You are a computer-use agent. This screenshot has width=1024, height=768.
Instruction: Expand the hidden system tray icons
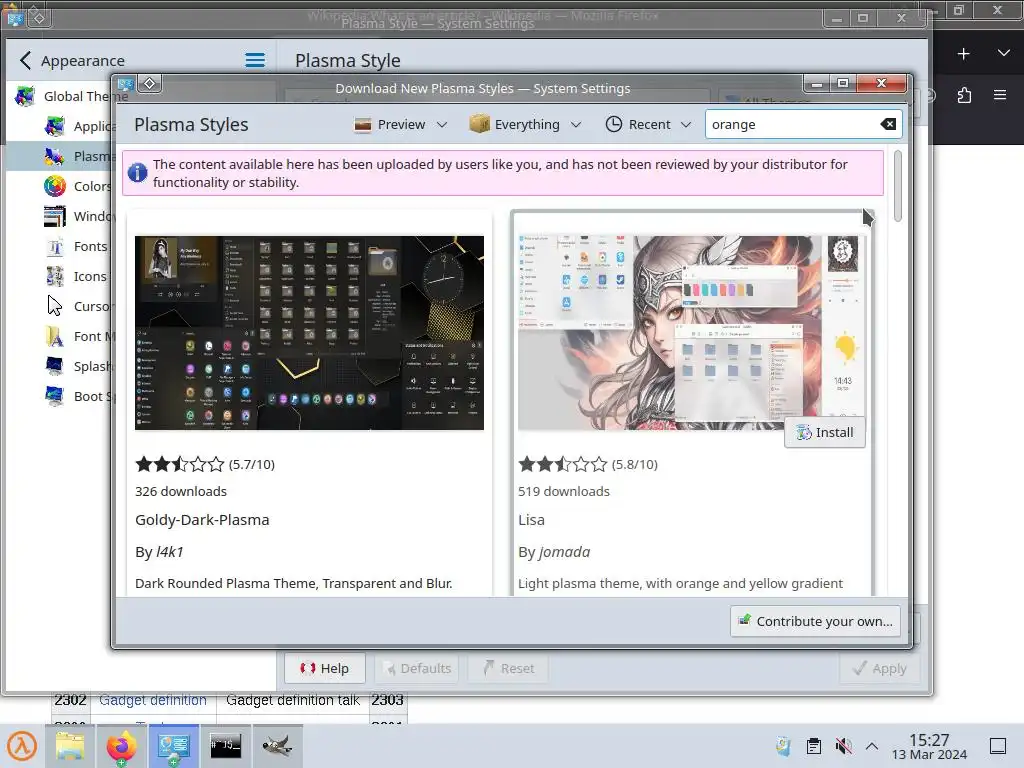[x=872, y=746]
